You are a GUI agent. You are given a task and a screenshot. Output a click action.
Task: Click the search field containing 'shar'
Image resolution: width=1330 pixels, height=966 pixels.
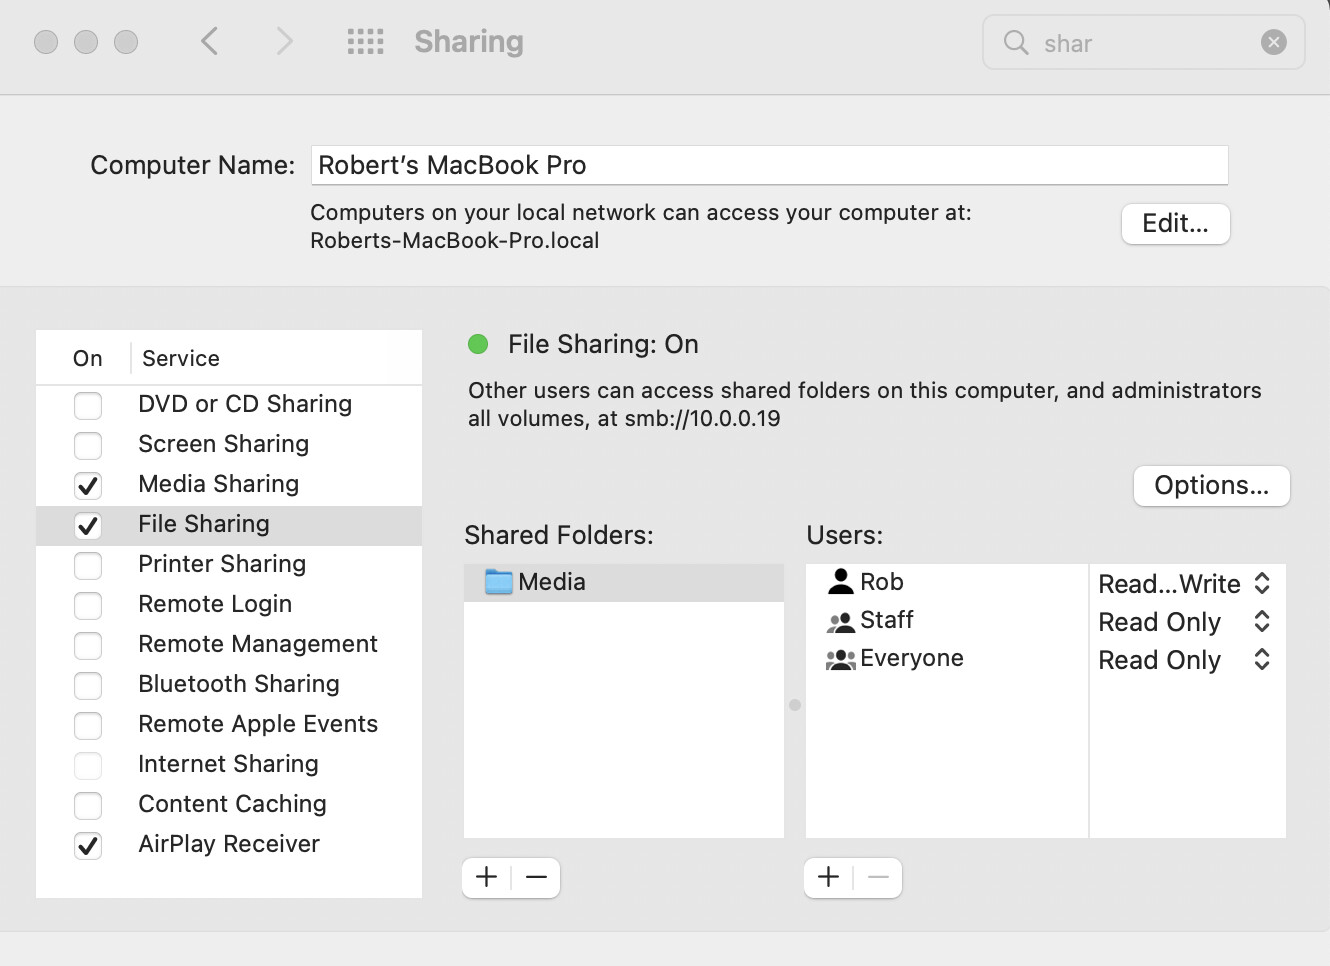[x=1143, y=42]
